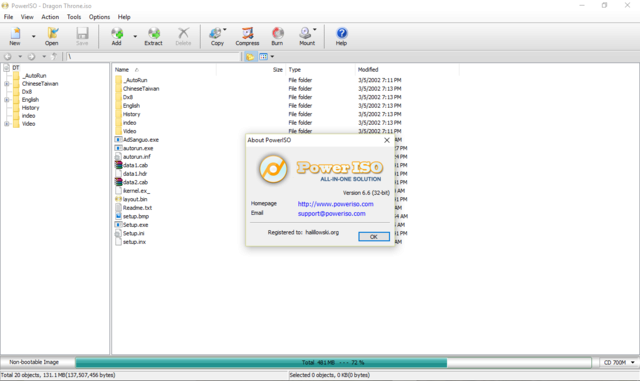640x381 pixels.
Task: Click the path address field
Action: 153,57
